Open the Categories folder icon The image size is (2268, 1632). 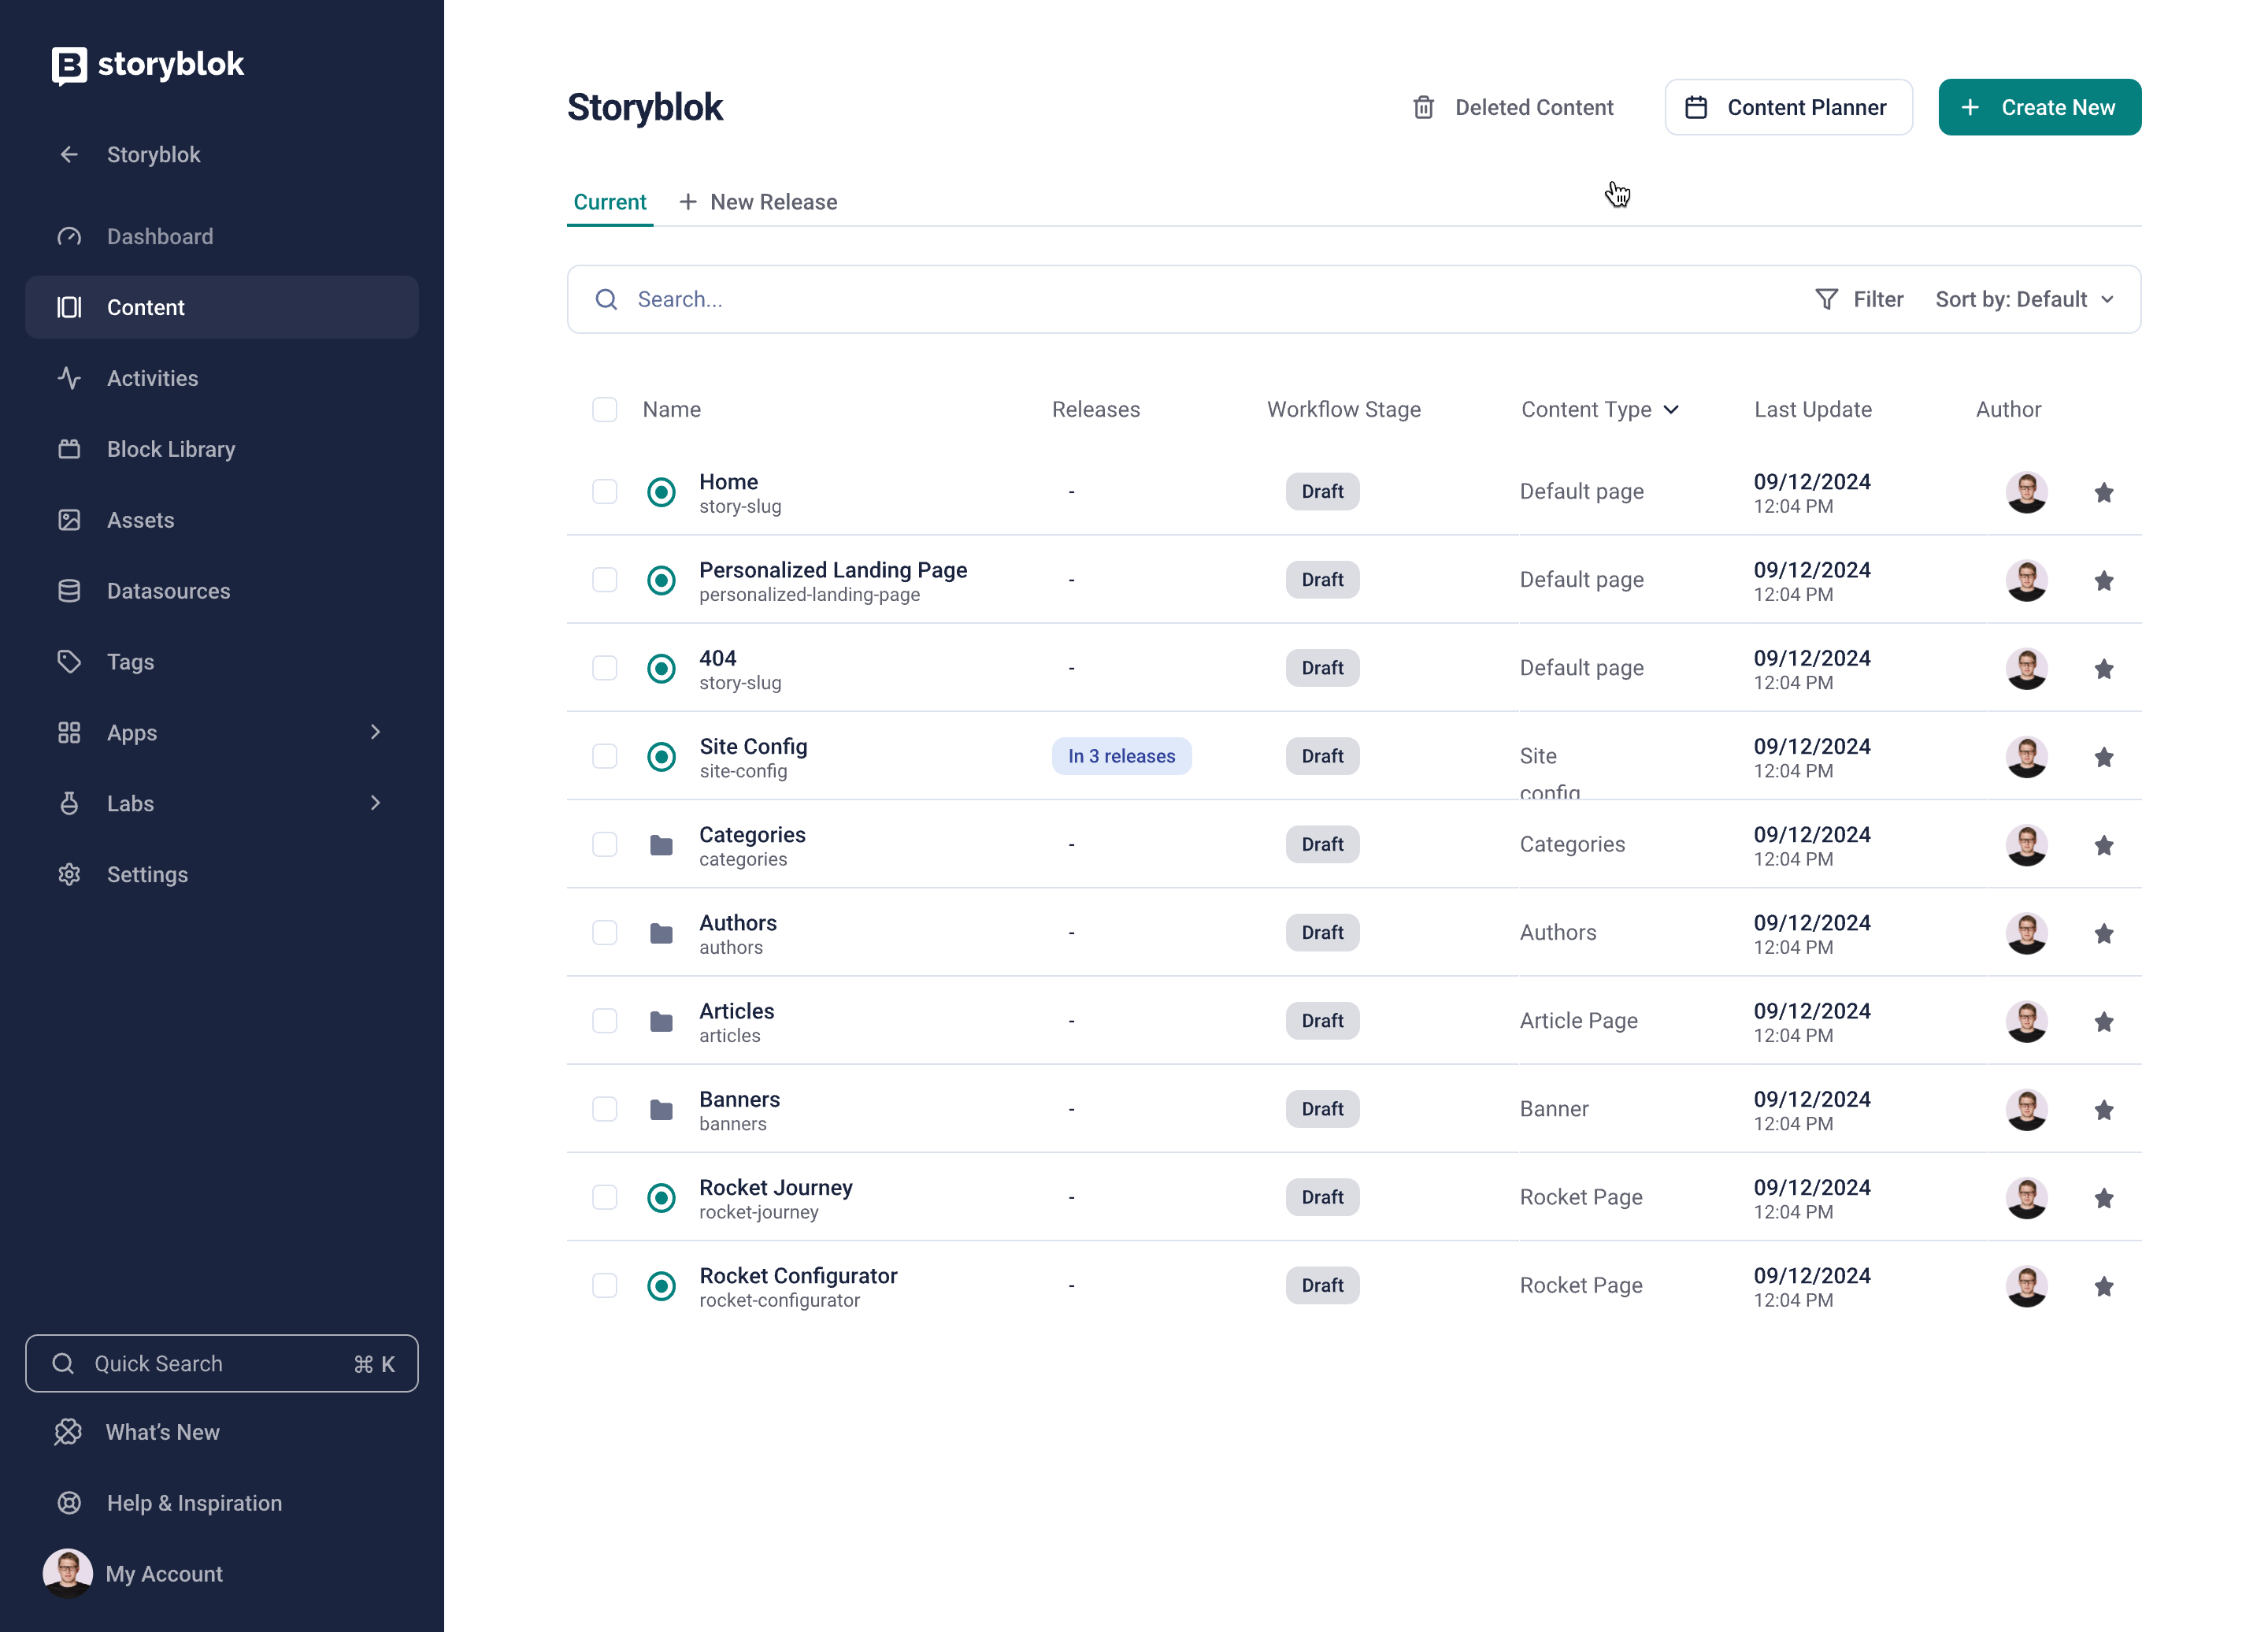click(x=661, y=845)
